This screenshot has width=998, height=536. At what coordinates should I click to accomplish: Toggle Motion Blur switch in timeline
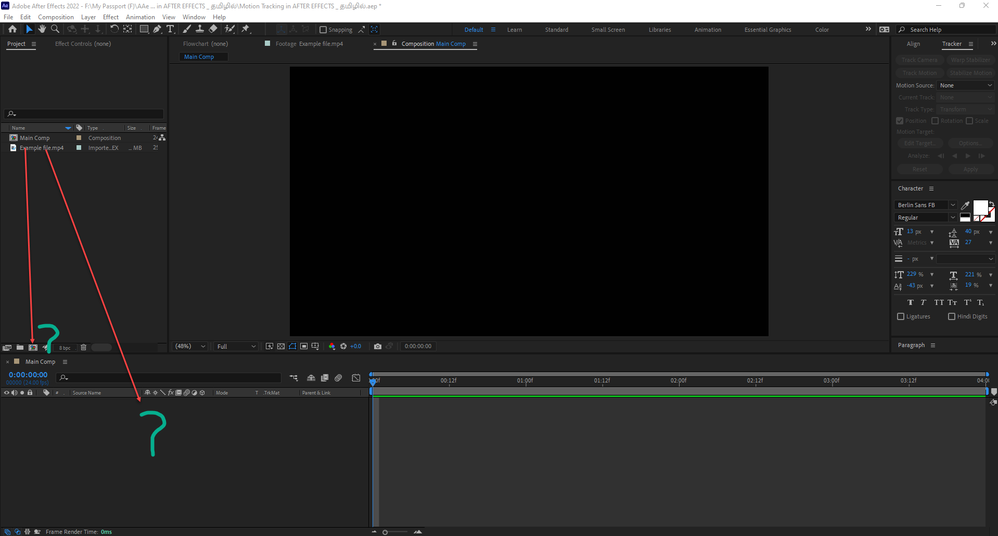point(339,378)
